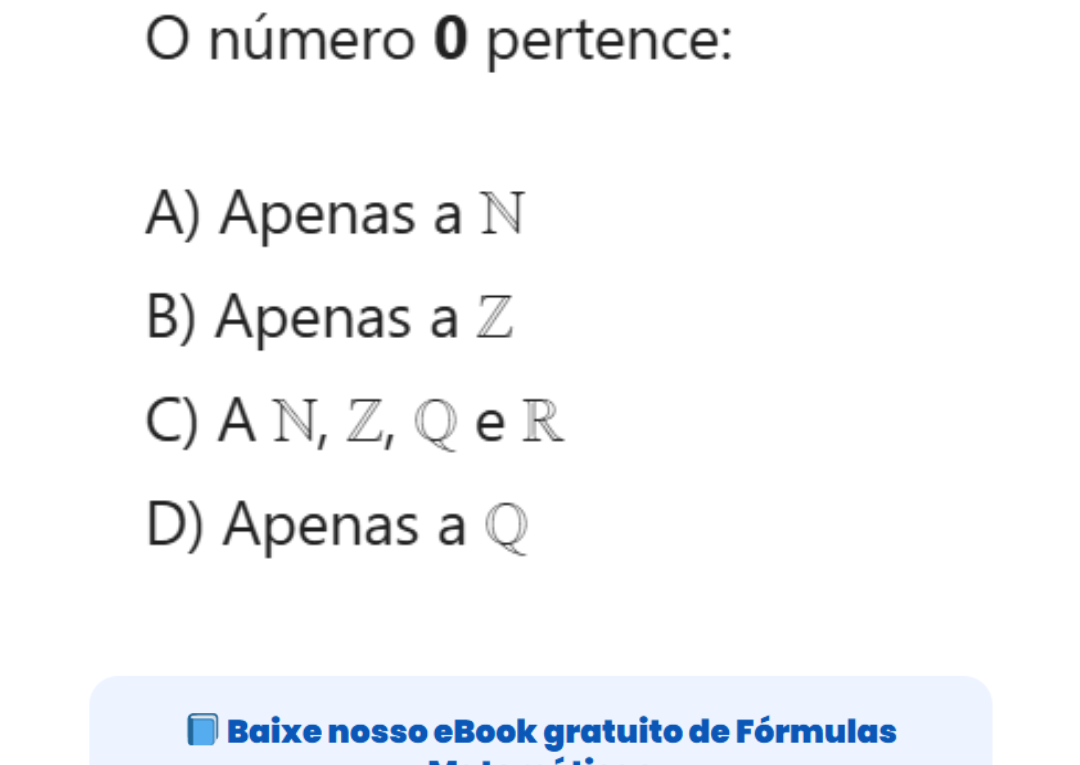Select answer text "Apenas a" in option B
This screenshot has height=765, width=1080.
point(338,317)
